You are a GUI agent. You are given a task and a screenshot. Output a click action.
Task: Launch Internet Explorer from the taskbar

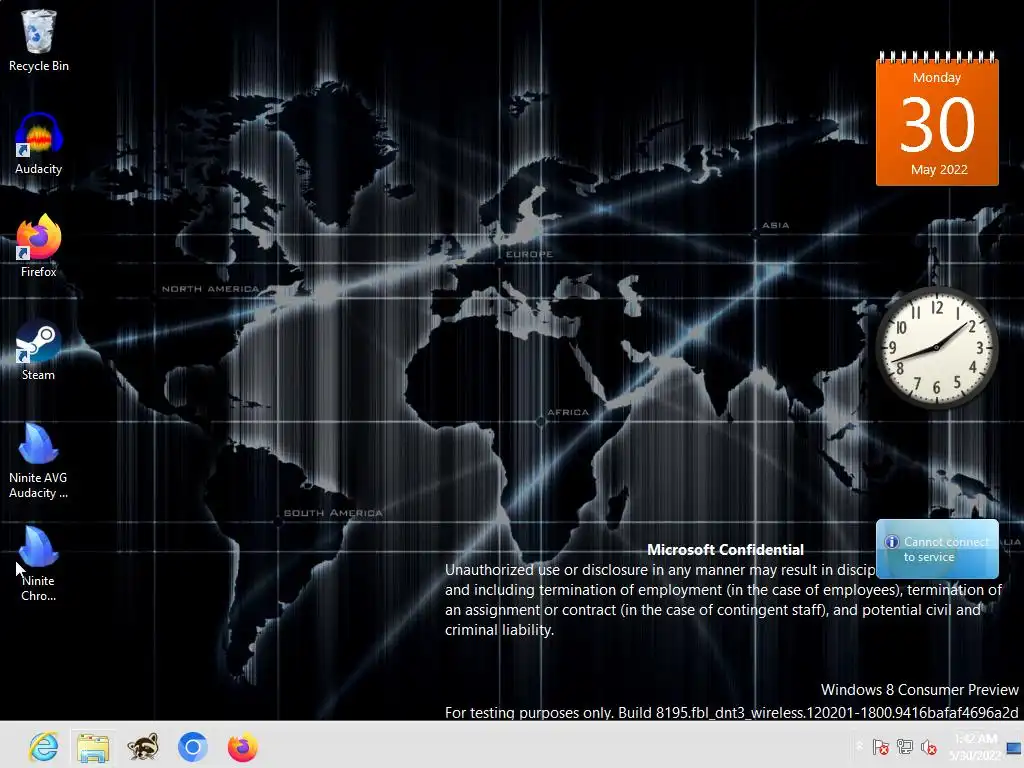(44, 746)
